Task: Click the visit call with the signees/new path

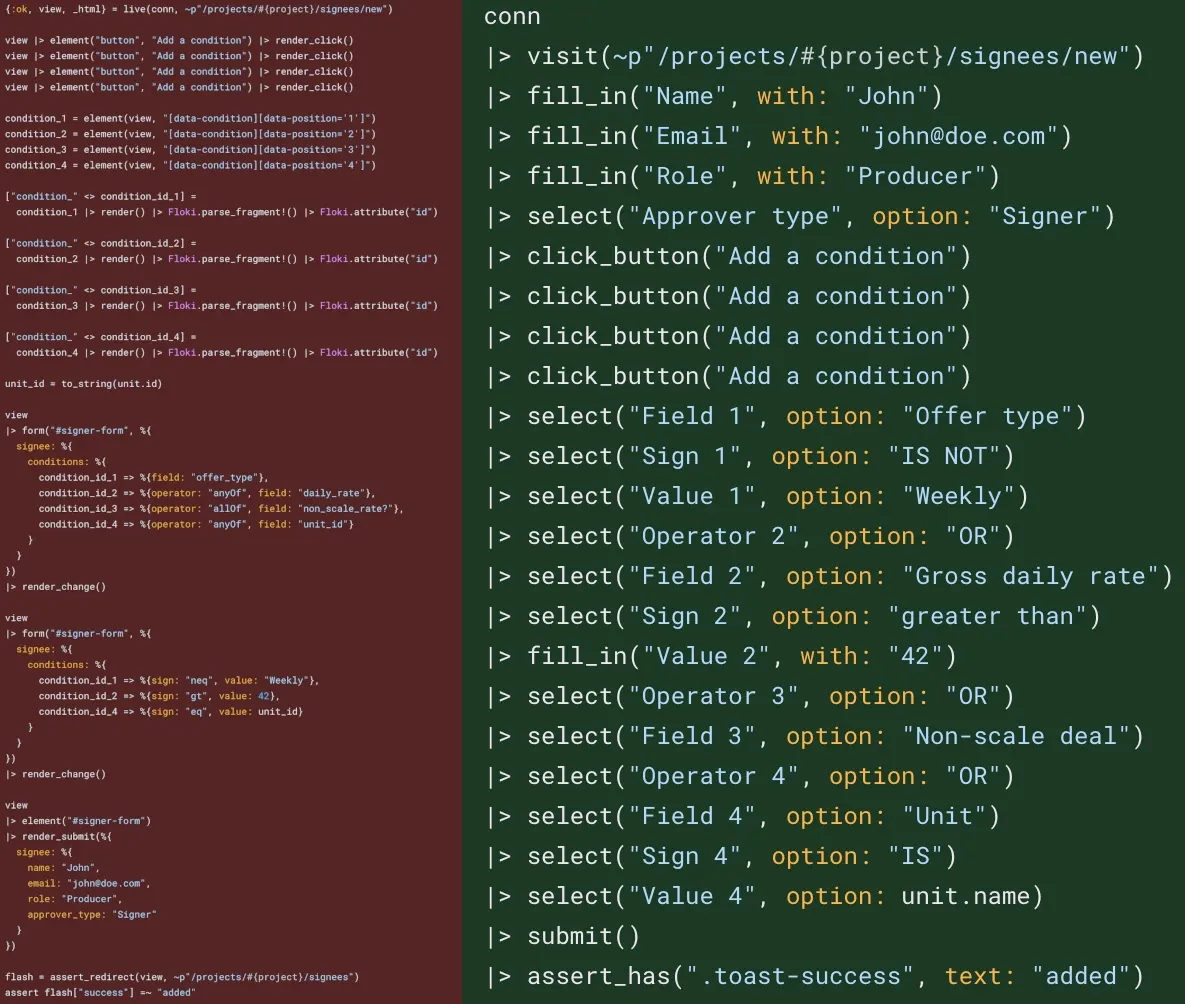Action: [814, 57]
